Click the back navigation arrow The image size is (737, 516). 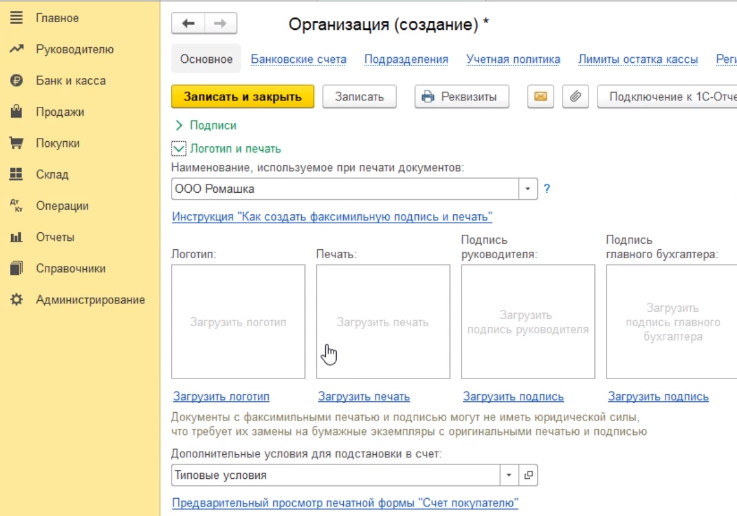point(188,23)
